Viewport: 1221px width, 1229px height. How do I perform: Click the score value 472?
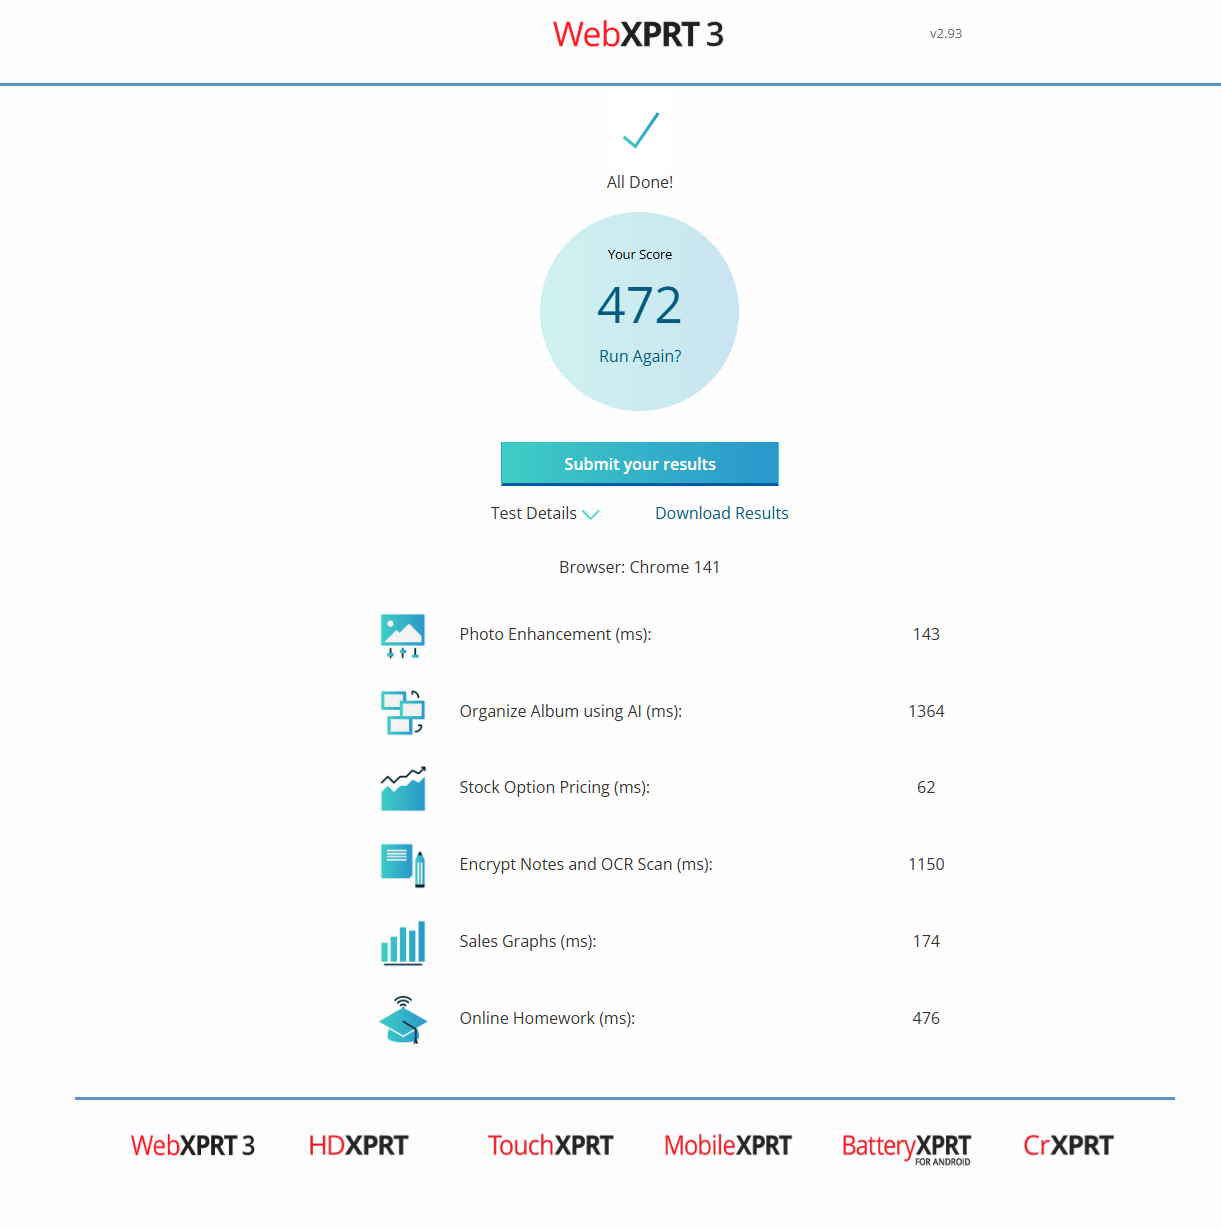pyautogui.click(x=640, y=305)
